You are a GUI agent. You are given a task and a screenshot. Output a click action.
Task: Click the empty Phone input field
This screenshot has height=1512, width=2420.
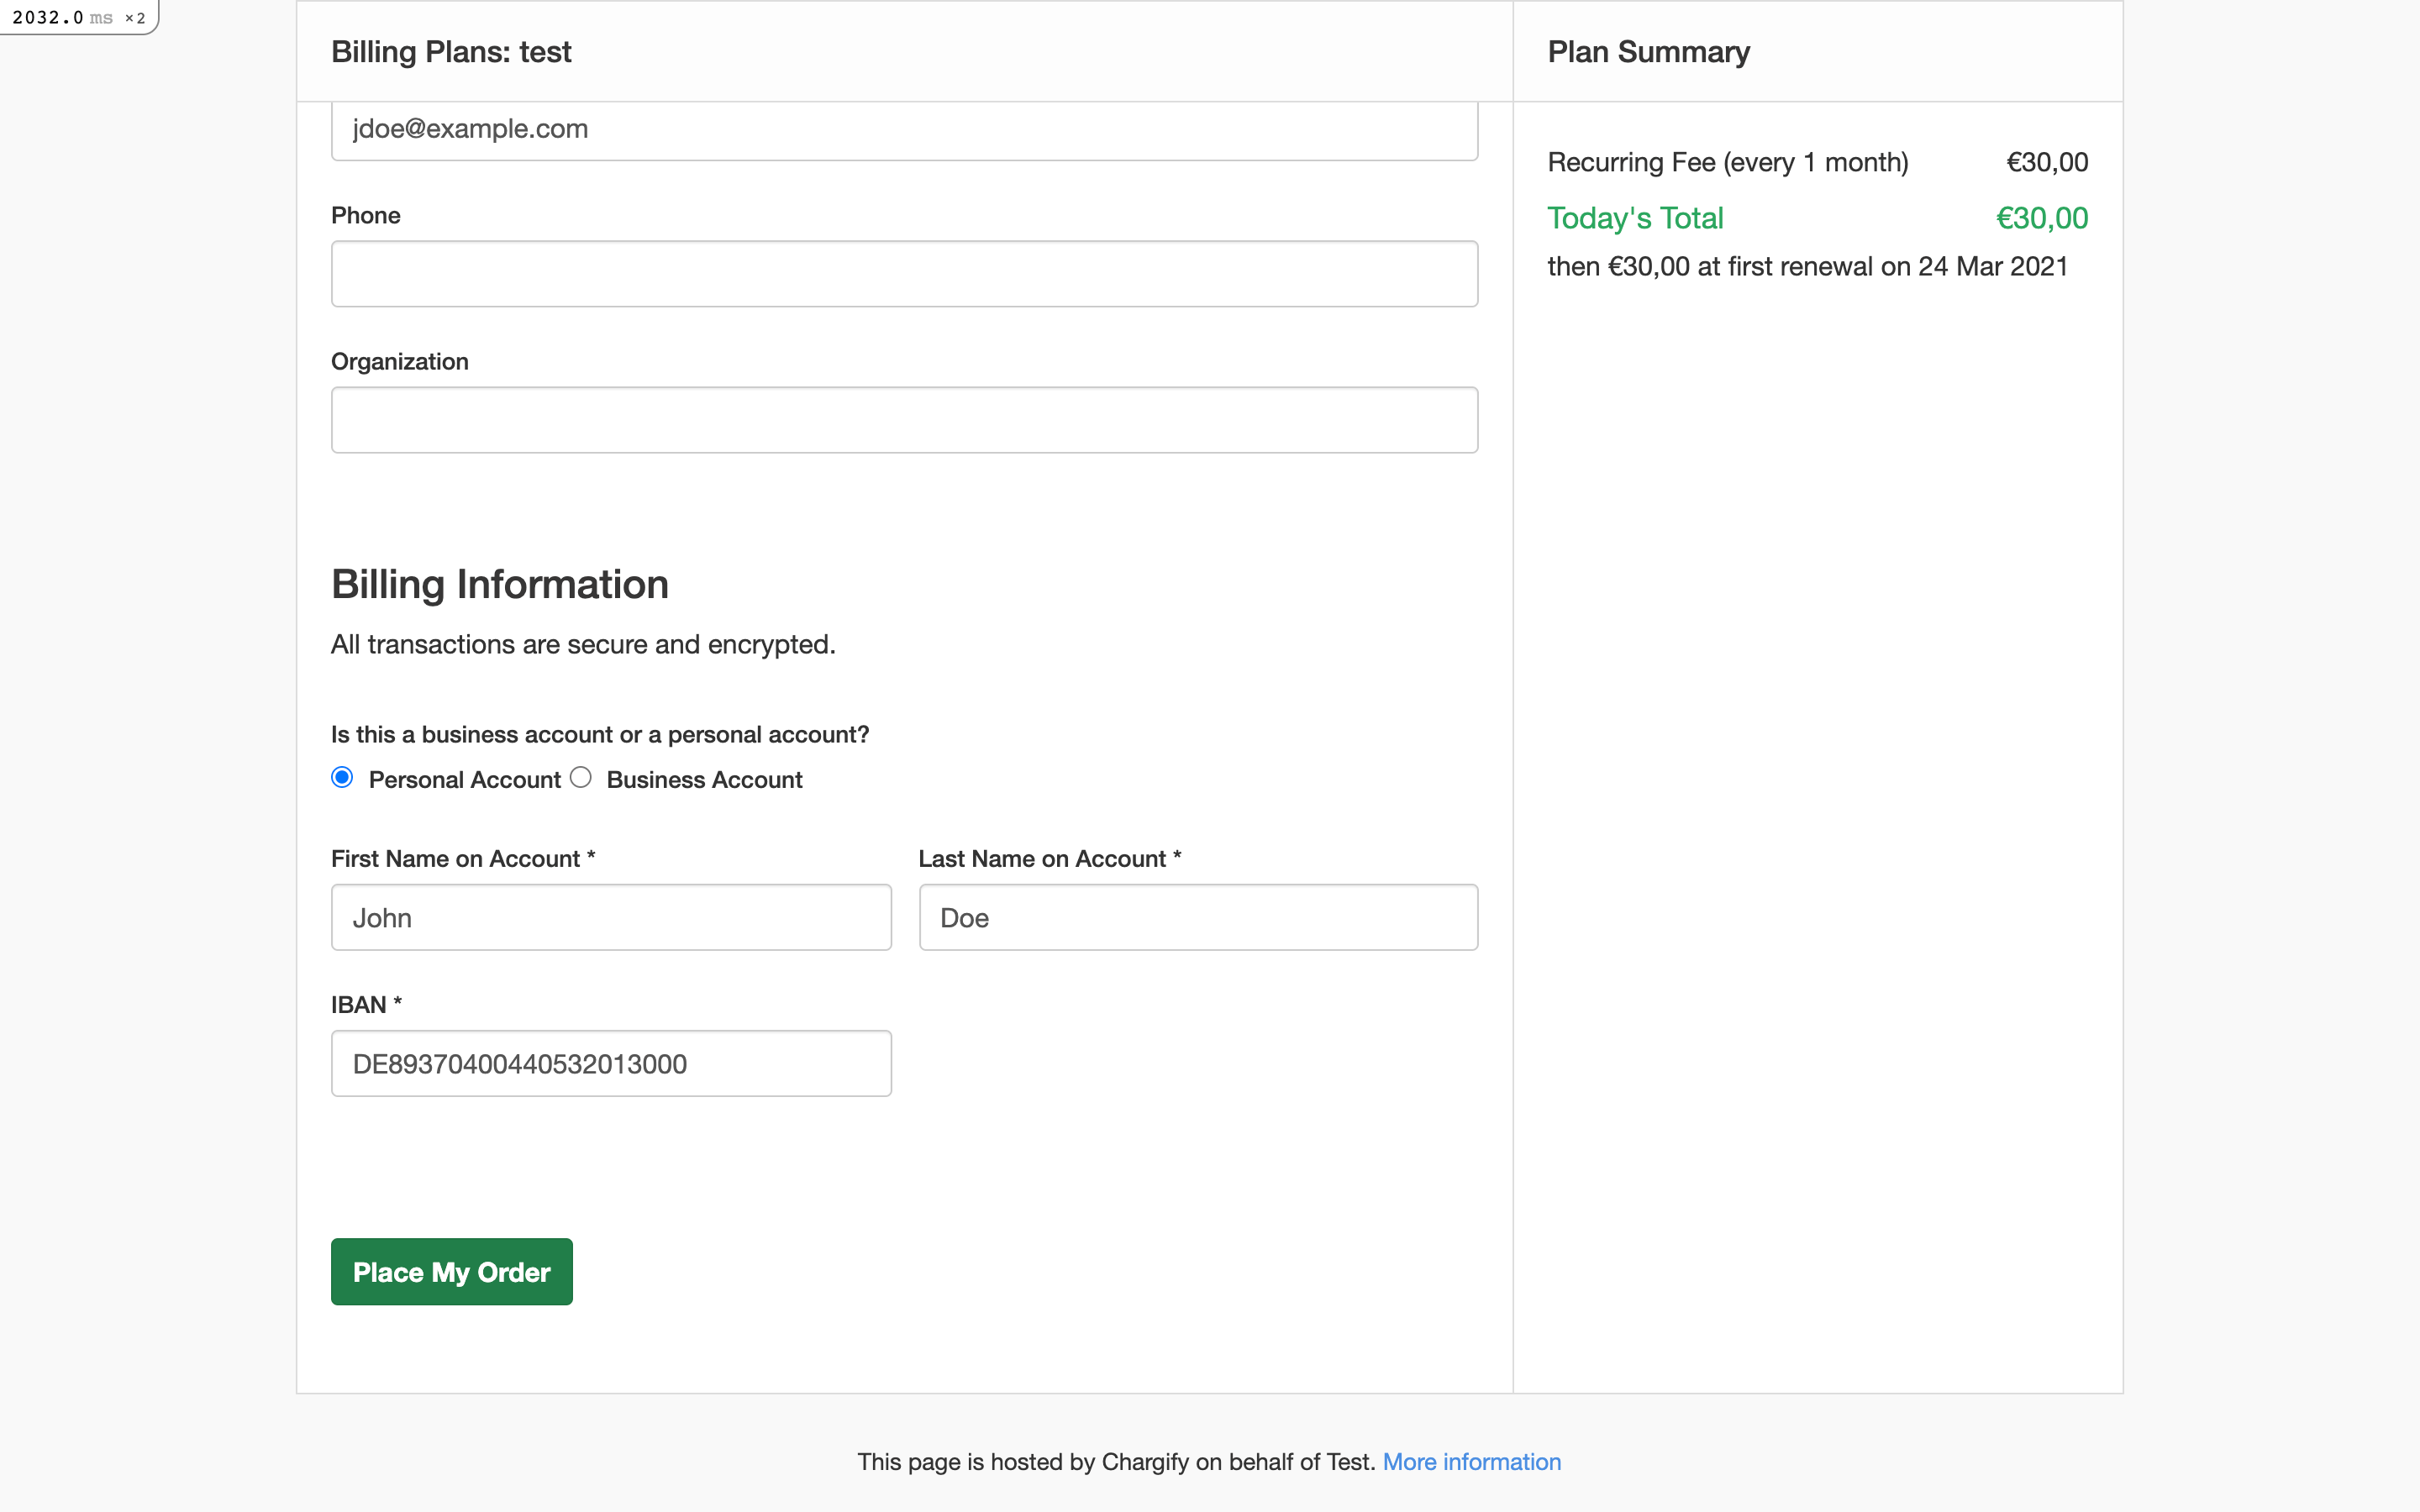(x=903, y=273)
